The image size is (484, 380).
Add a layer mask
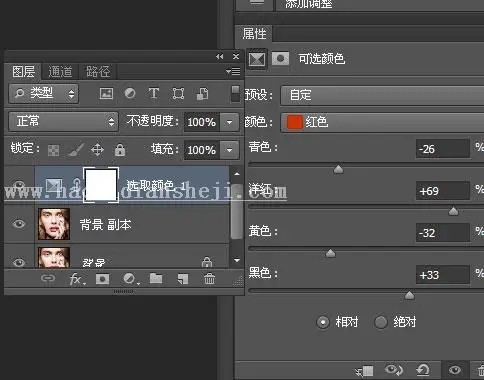click(x=102, y=279)
